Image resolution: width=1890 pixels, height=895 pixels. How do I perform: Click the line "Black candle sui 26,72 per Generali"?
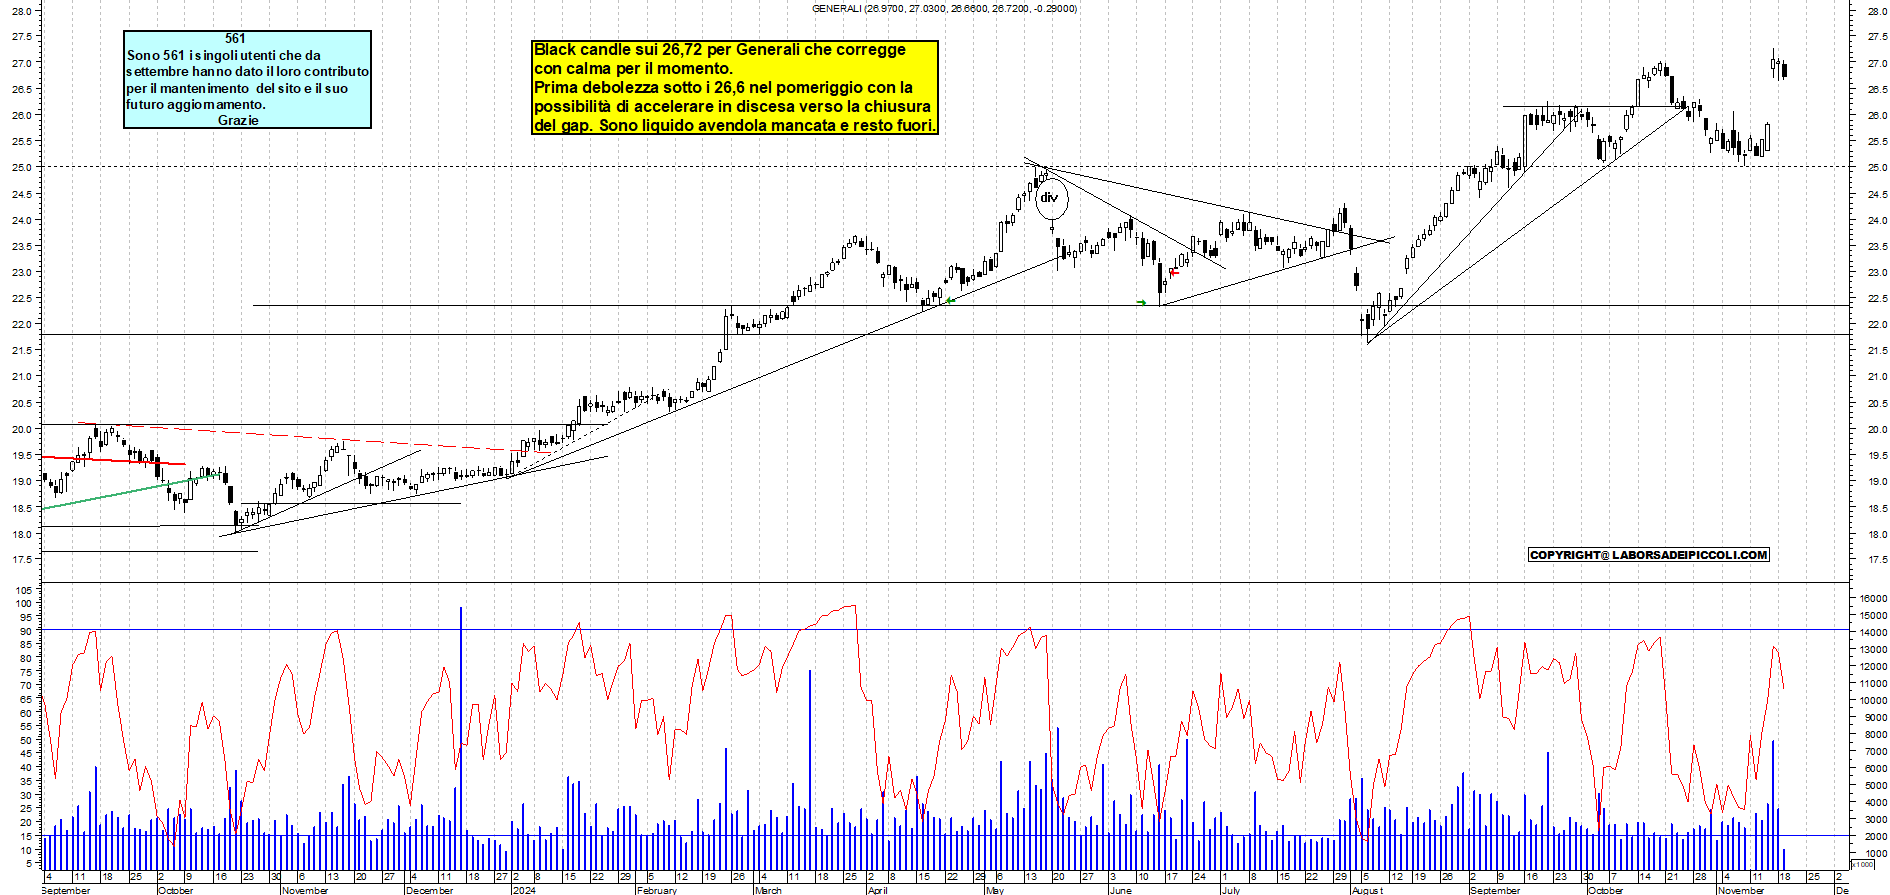pyautogui.click(x=720, y=49)
